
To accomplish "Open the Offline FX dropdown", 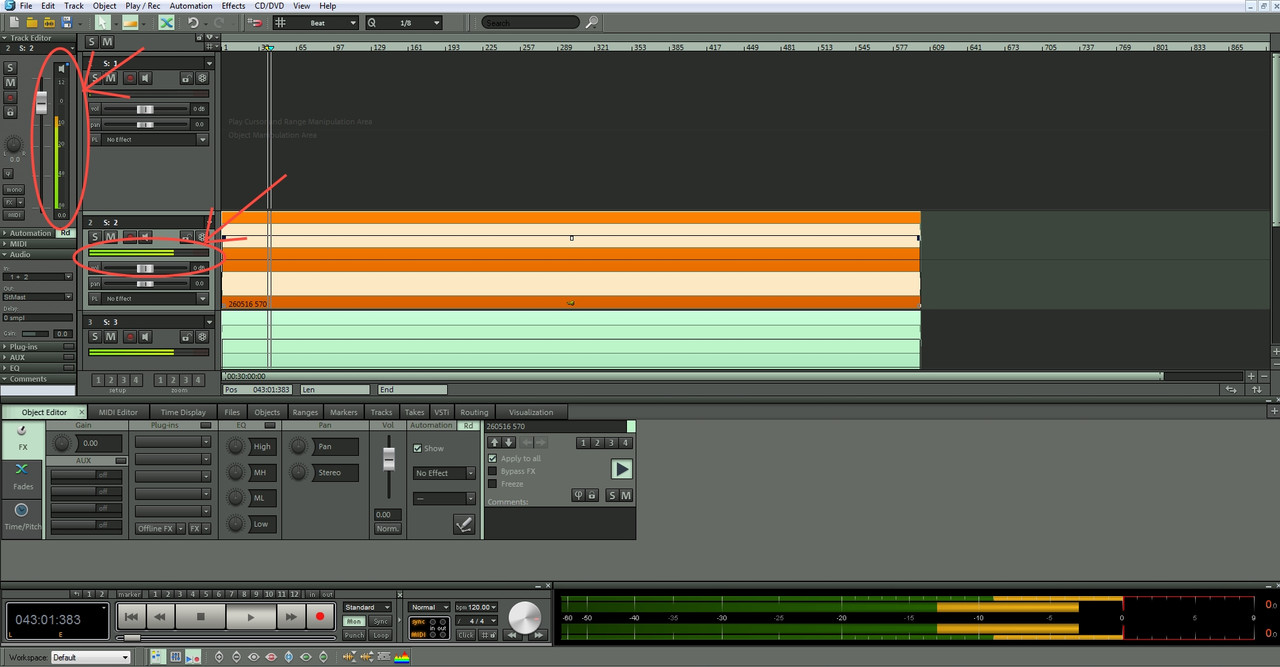I will pos(160,528).
